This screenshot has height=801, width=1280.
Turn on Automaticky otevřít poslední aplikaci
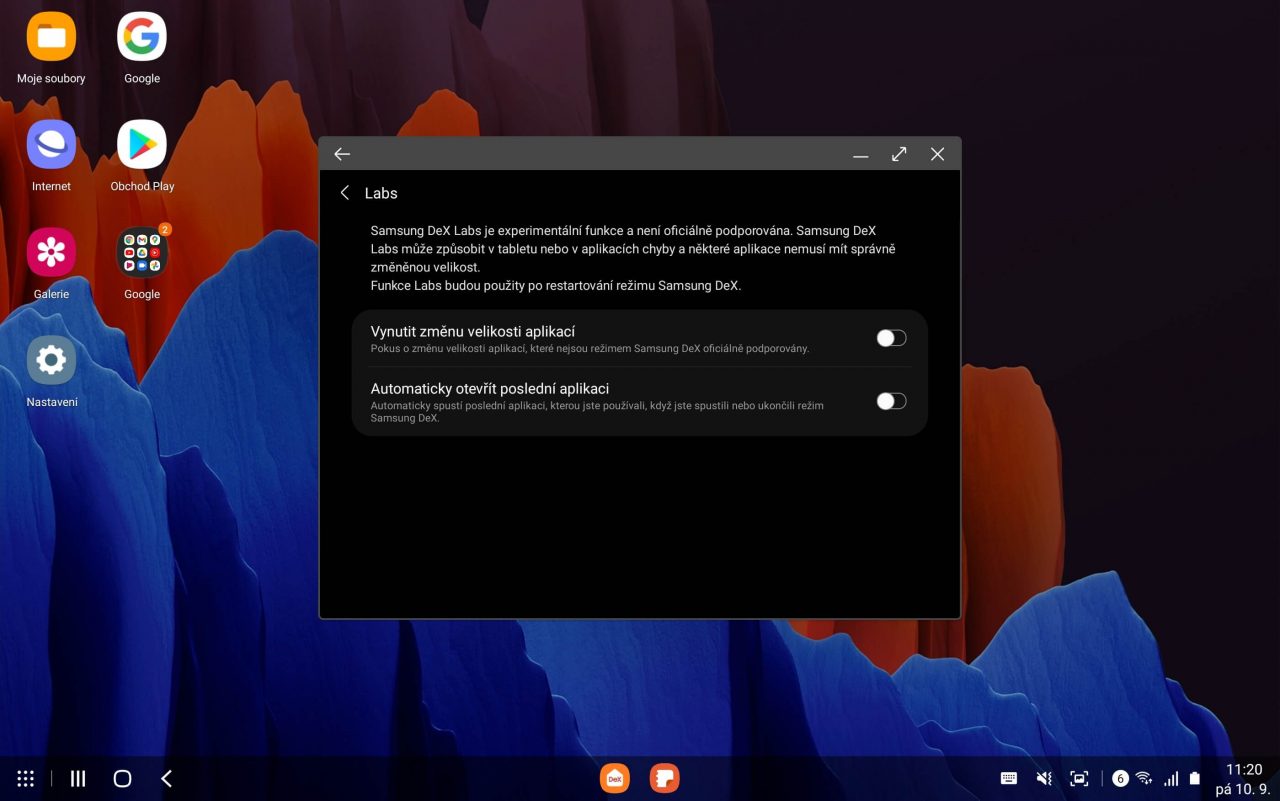click(891, 401)
